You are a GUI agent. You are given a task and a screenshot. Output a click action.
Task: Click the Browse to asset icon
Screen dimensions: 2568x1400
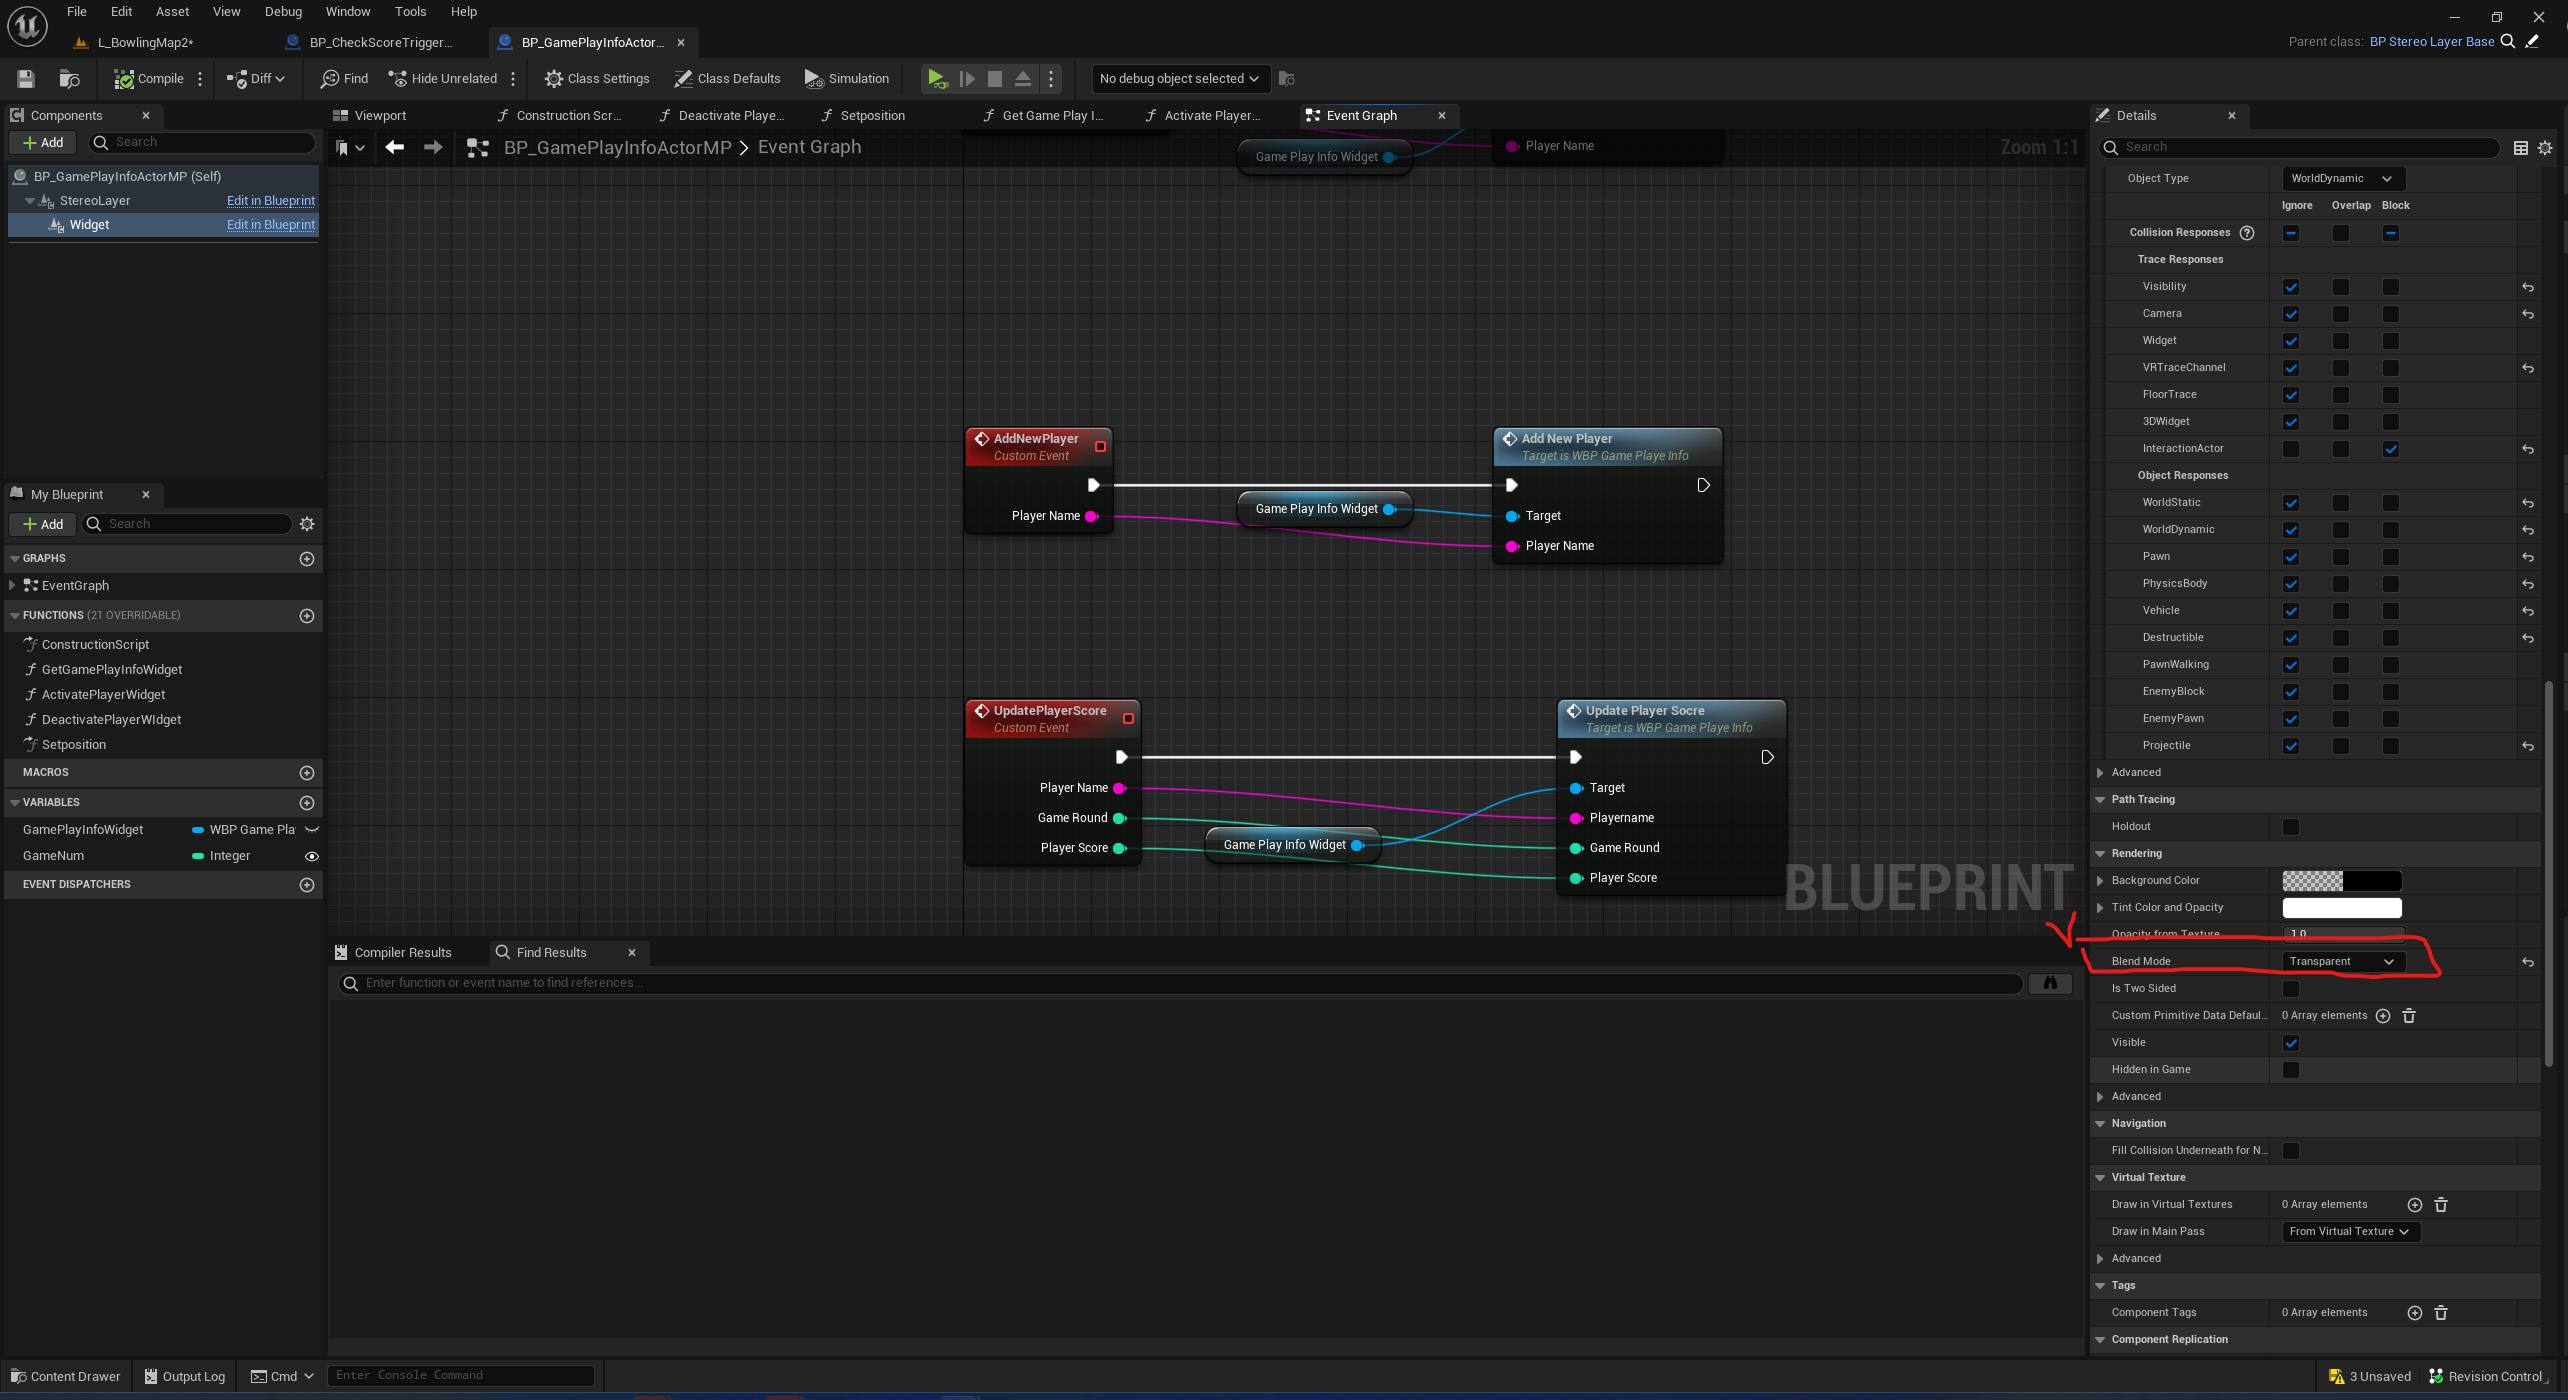[69, 78]
